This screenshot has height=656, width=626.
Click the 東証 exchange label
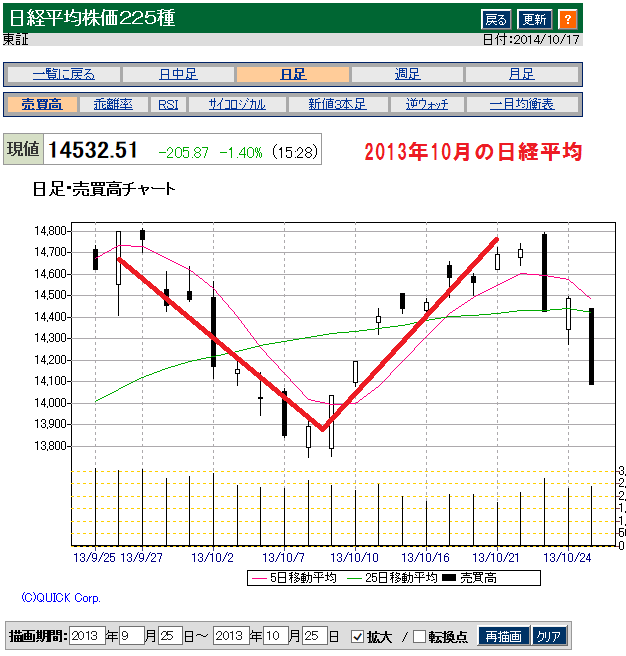pos(15,40)
